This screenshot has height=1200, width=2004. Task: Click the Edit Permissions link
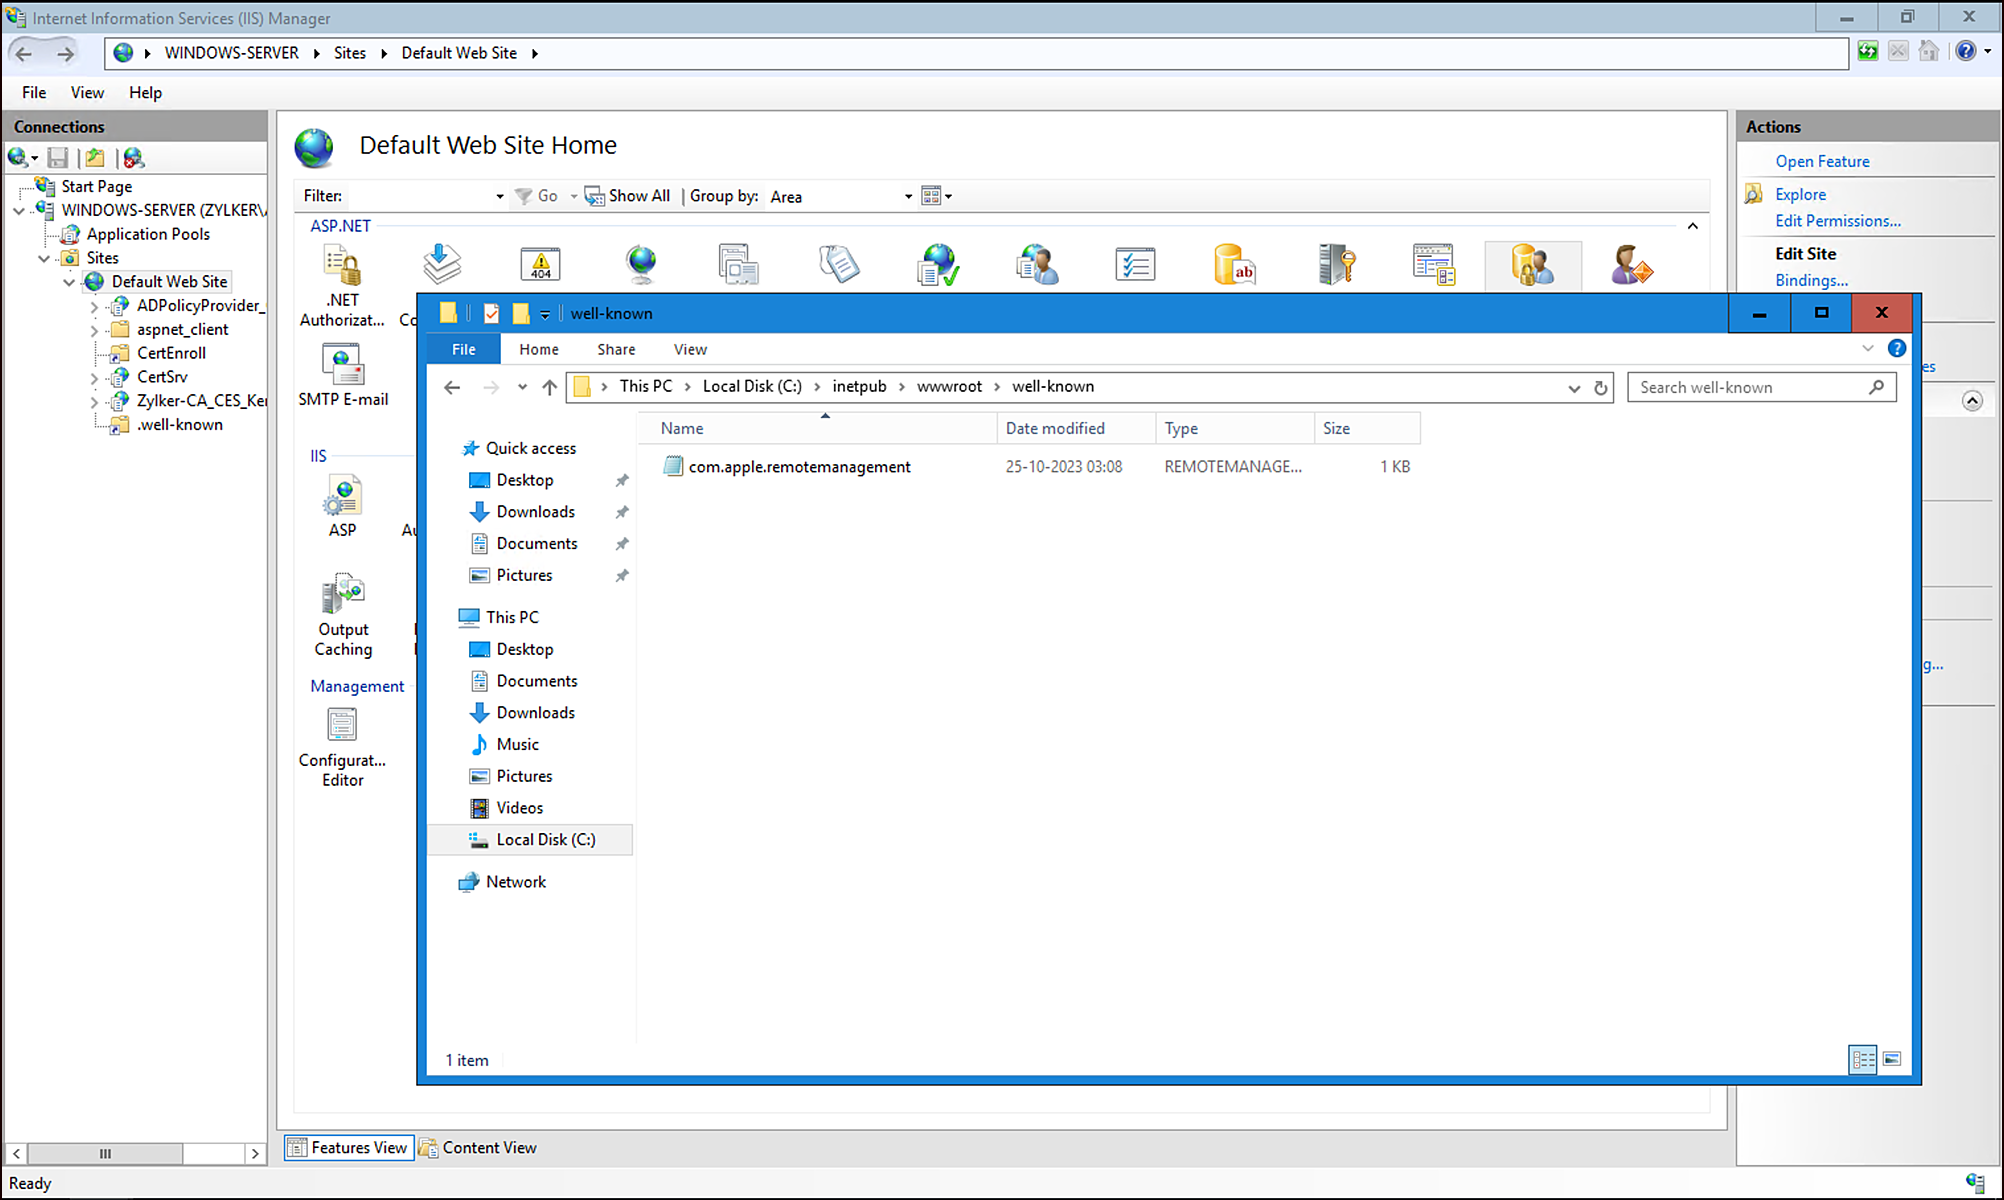(x=1837, y=221)
